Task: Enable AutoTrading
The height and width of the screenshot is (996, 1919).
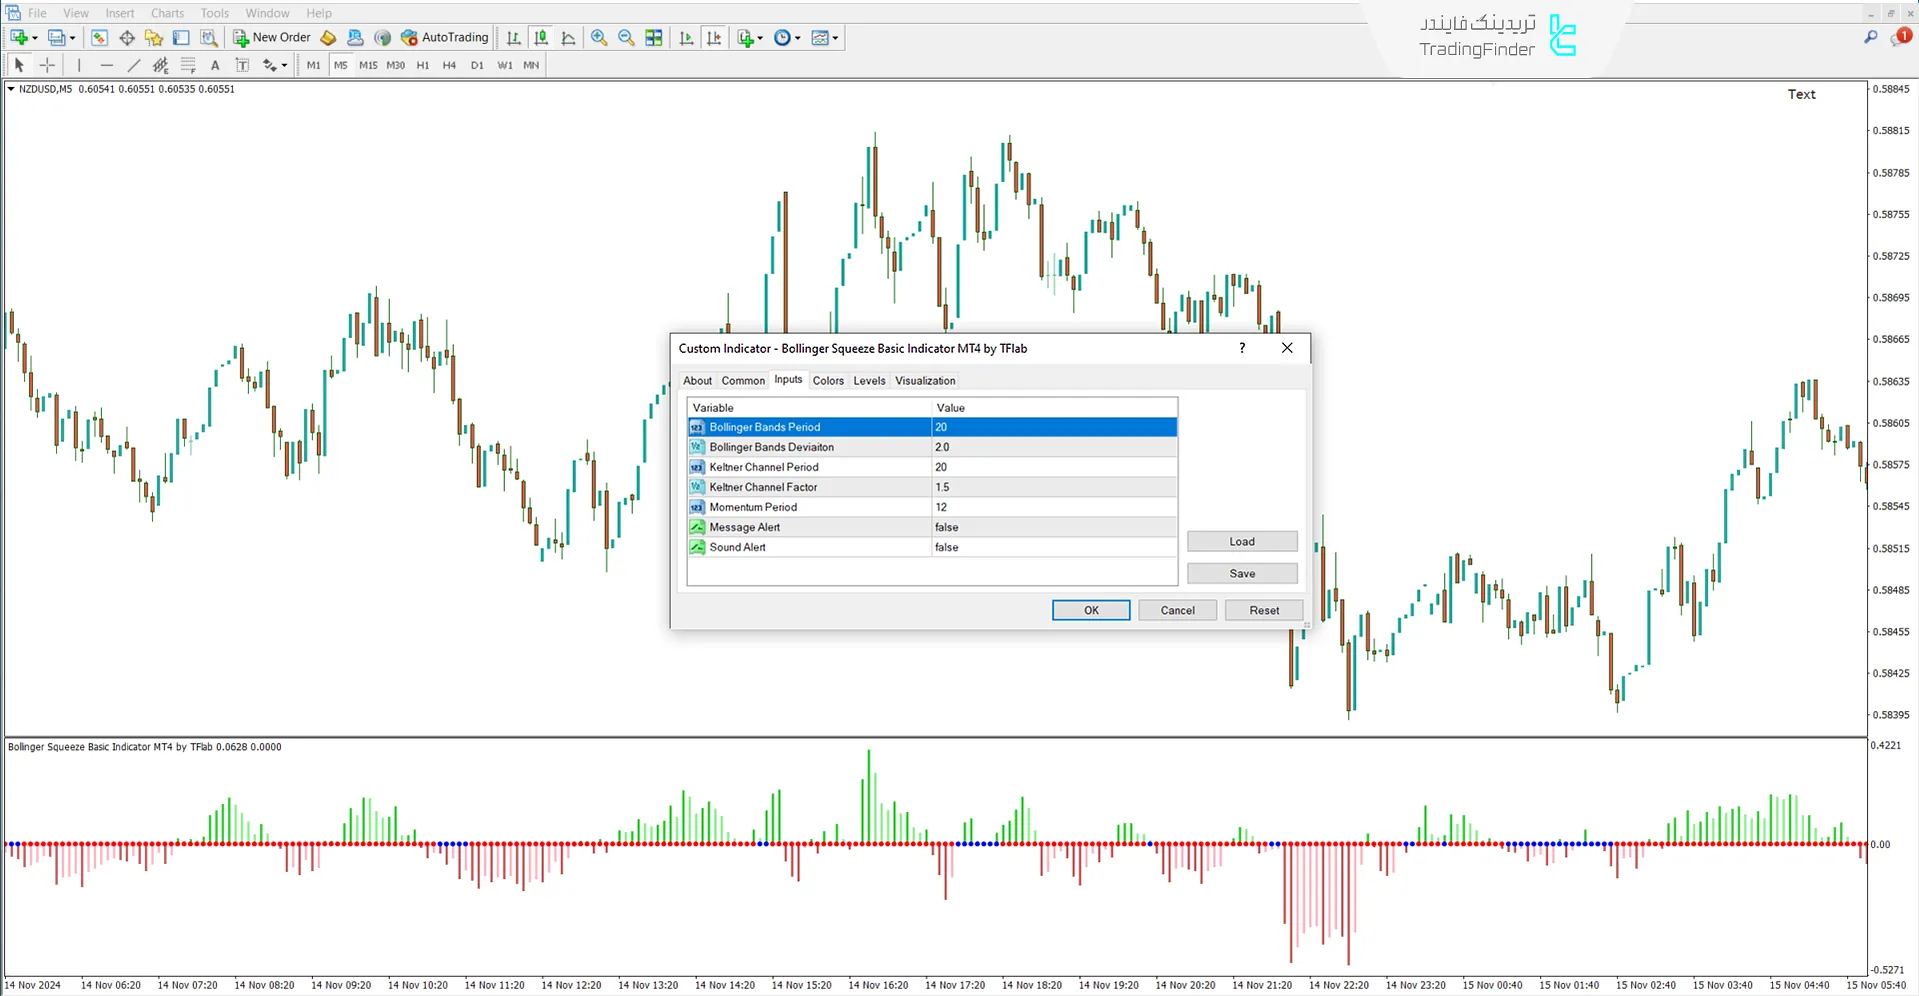Action: [x=445, y=37]
